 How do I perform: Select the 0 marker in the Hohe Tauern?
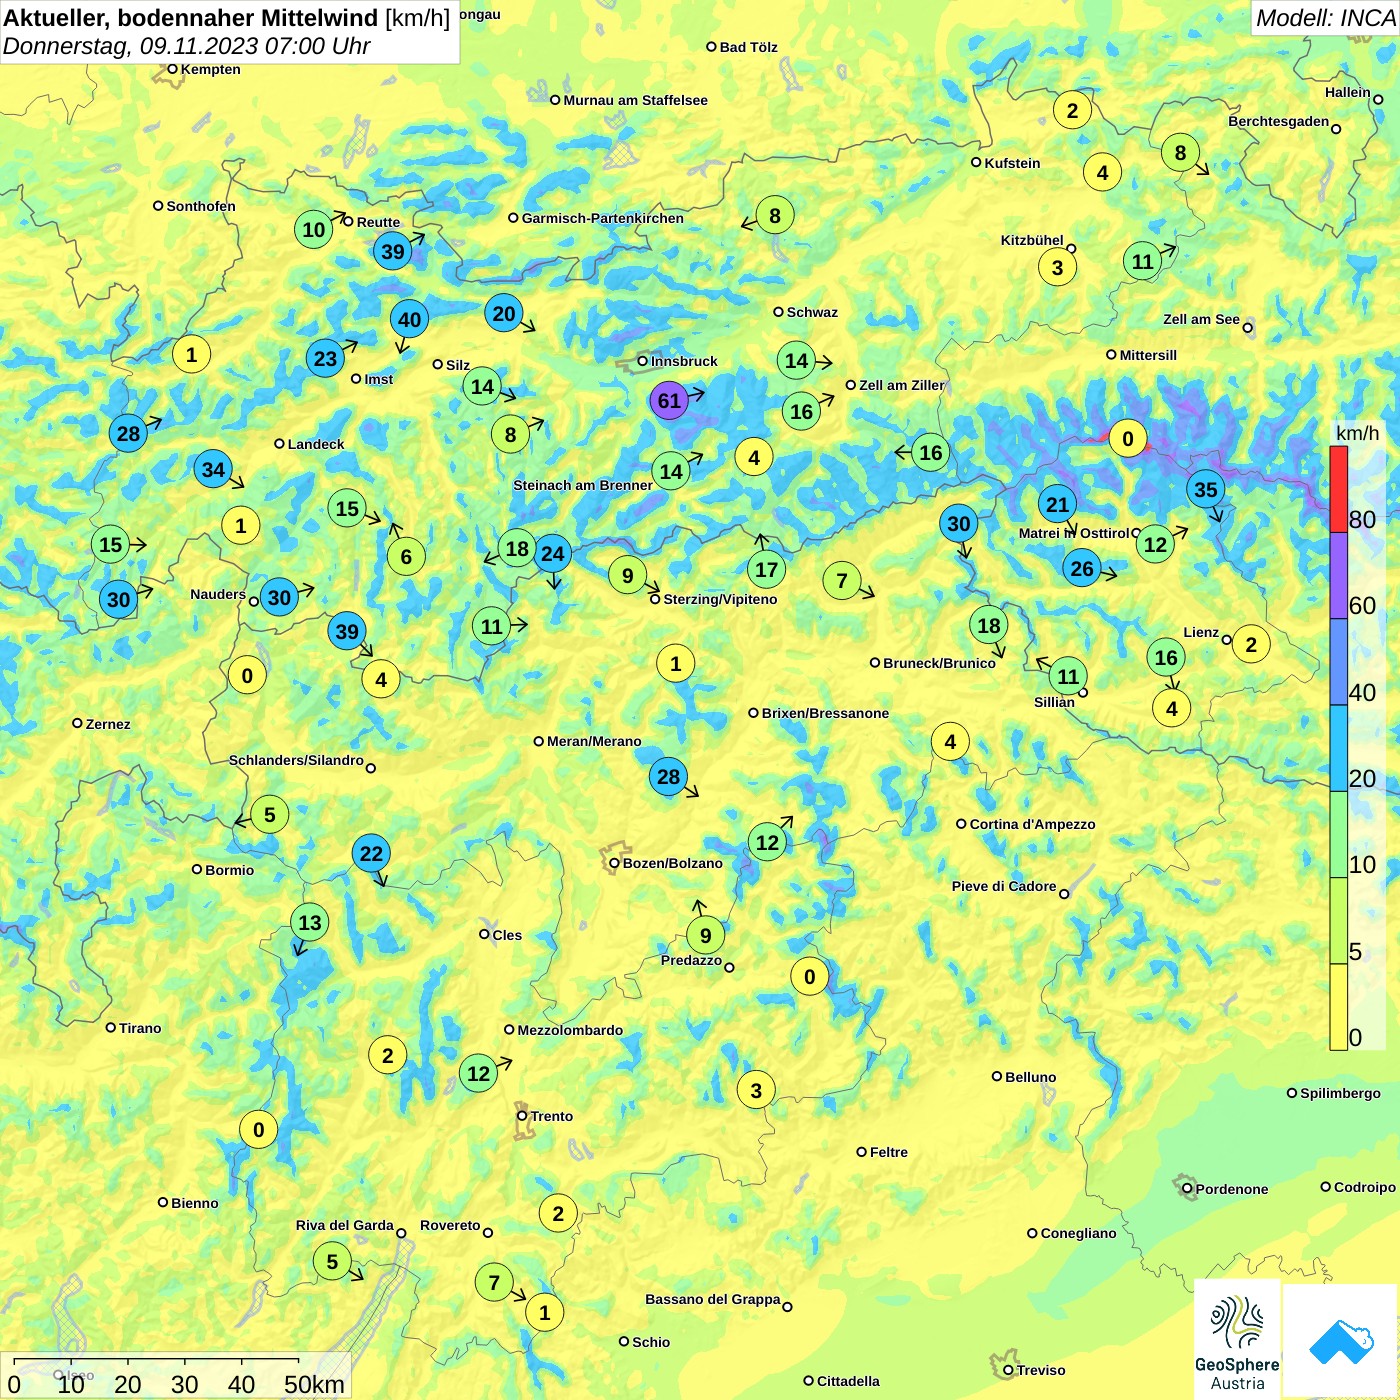click(x=1128, y=439)
